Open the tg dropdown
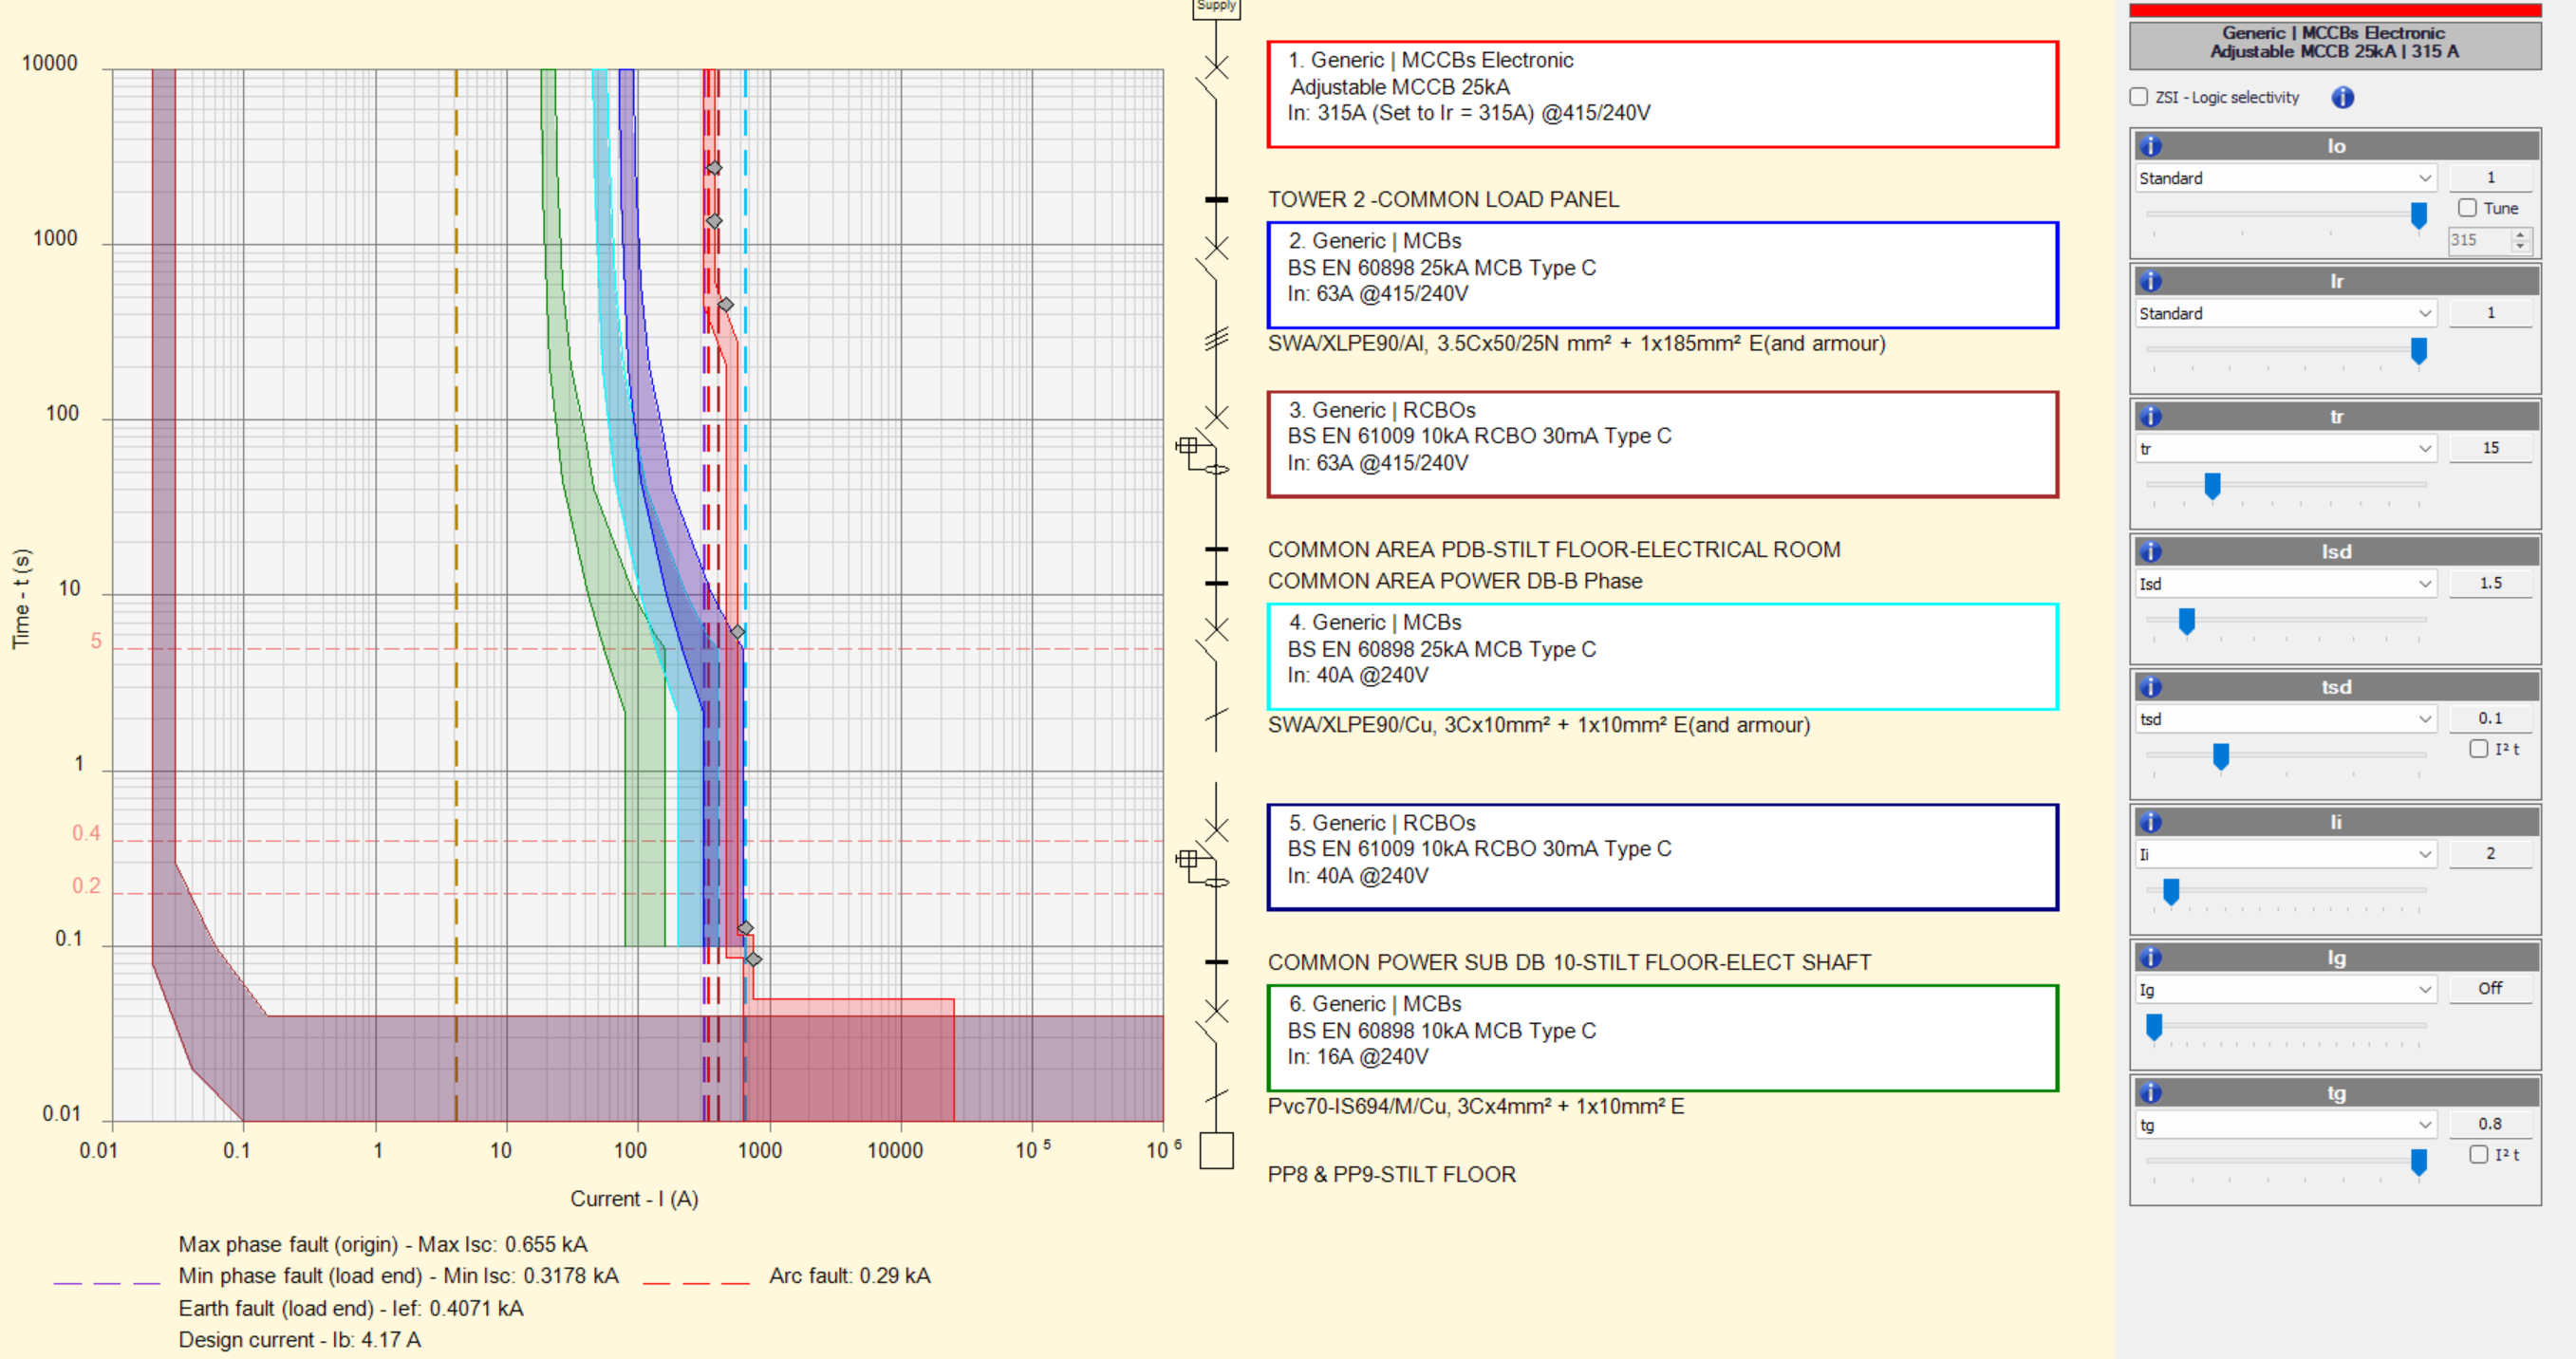 [x=2285, y=1125]
